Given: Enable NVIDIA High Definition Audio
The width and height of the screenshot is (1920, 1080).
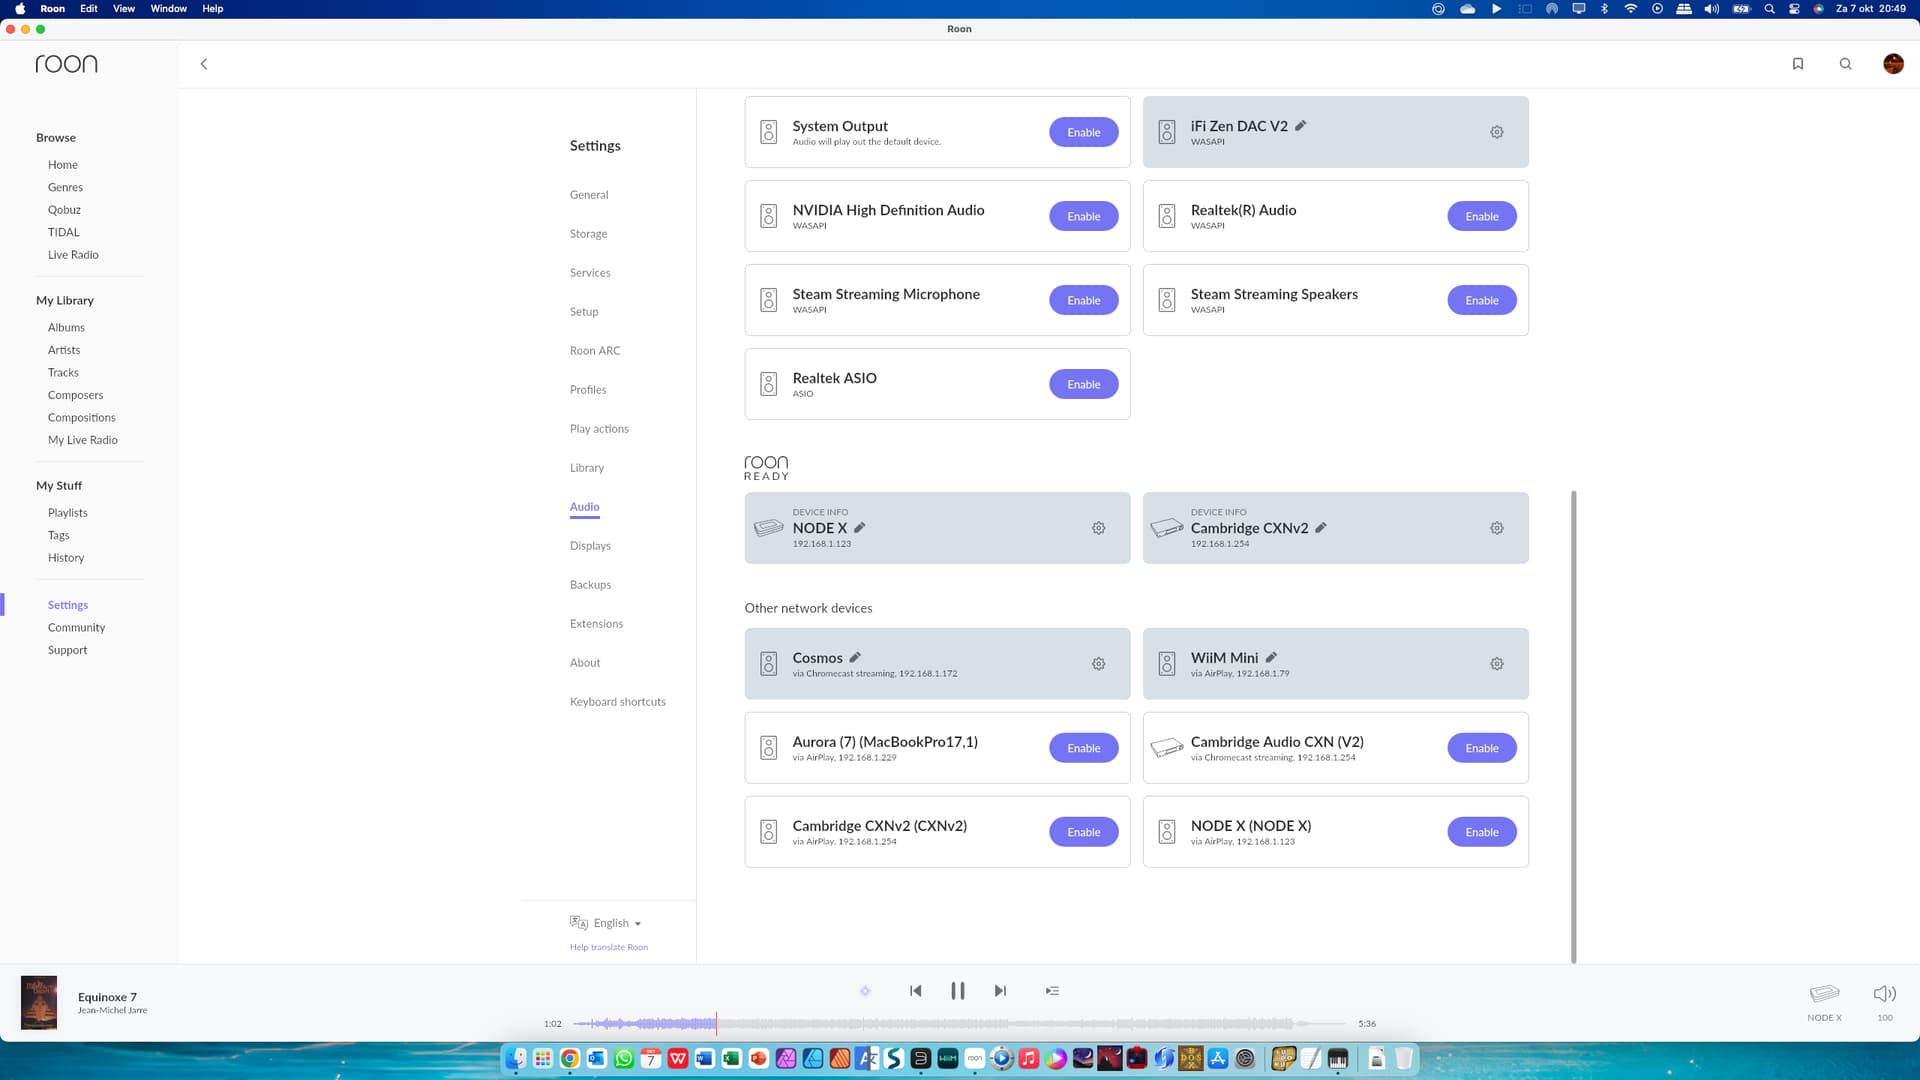Looking at the screenshot, I should (x=1083, y=216).
